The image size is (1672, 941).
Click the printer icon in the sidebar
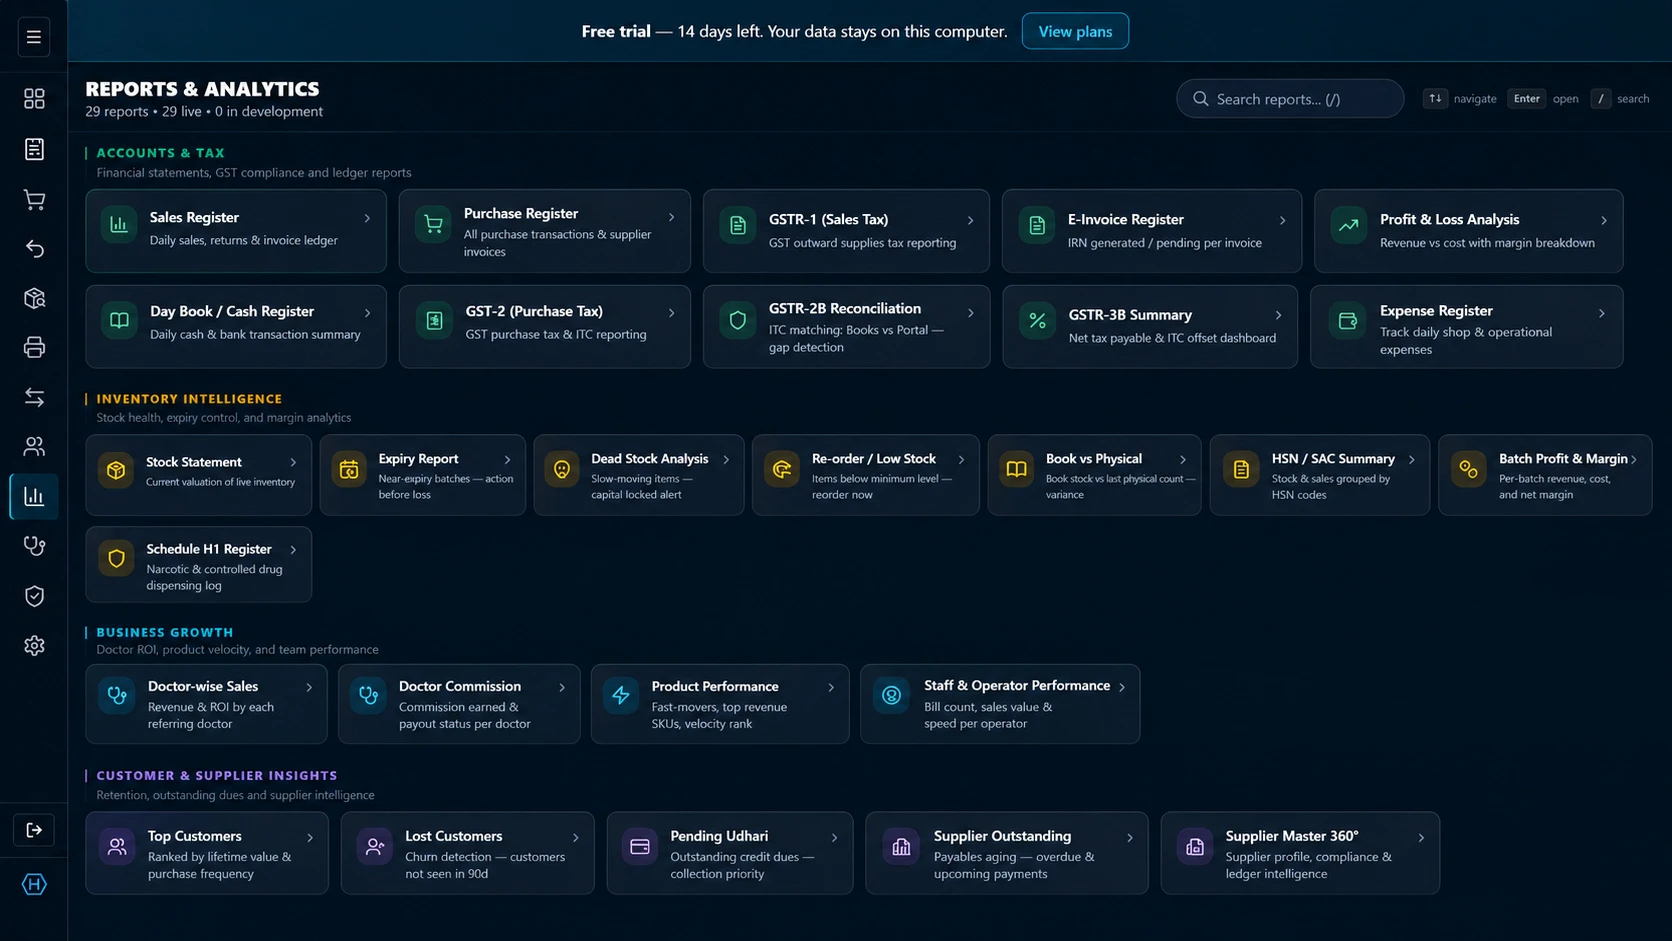coord(34,347)
